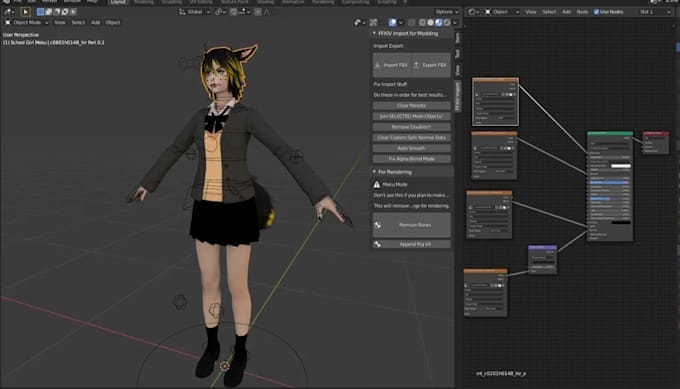Adjust the long blue slider on green node

[609, 183]
